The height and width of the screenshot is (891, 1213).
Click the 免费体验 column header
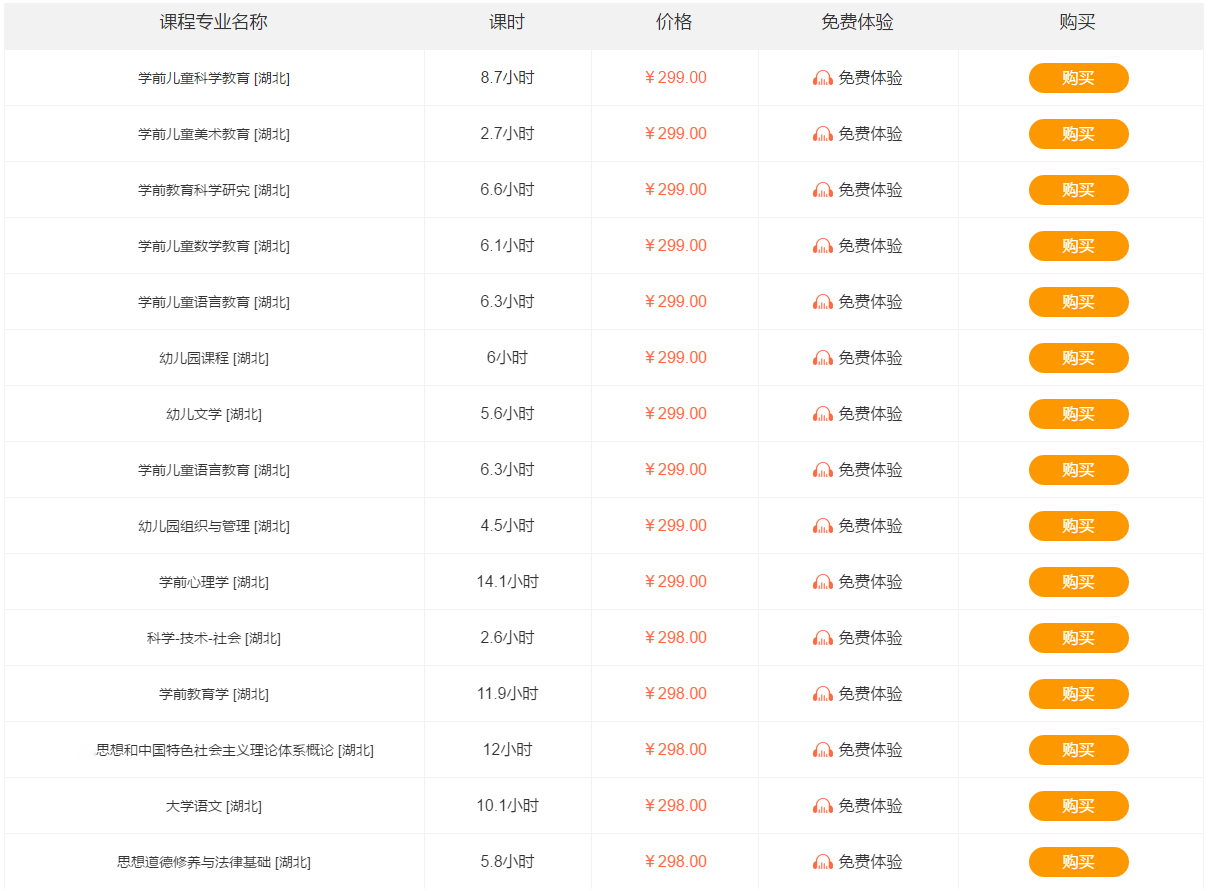[857, 23]
